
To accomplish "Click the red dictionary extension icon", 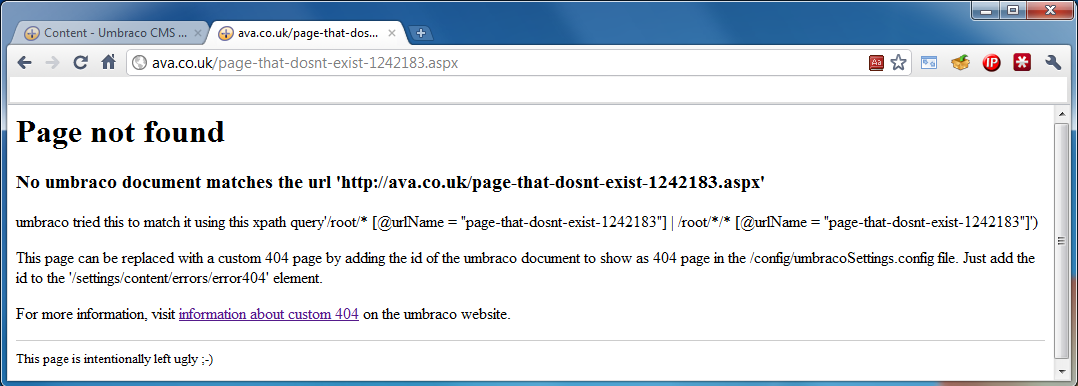I will click(877, 63).
